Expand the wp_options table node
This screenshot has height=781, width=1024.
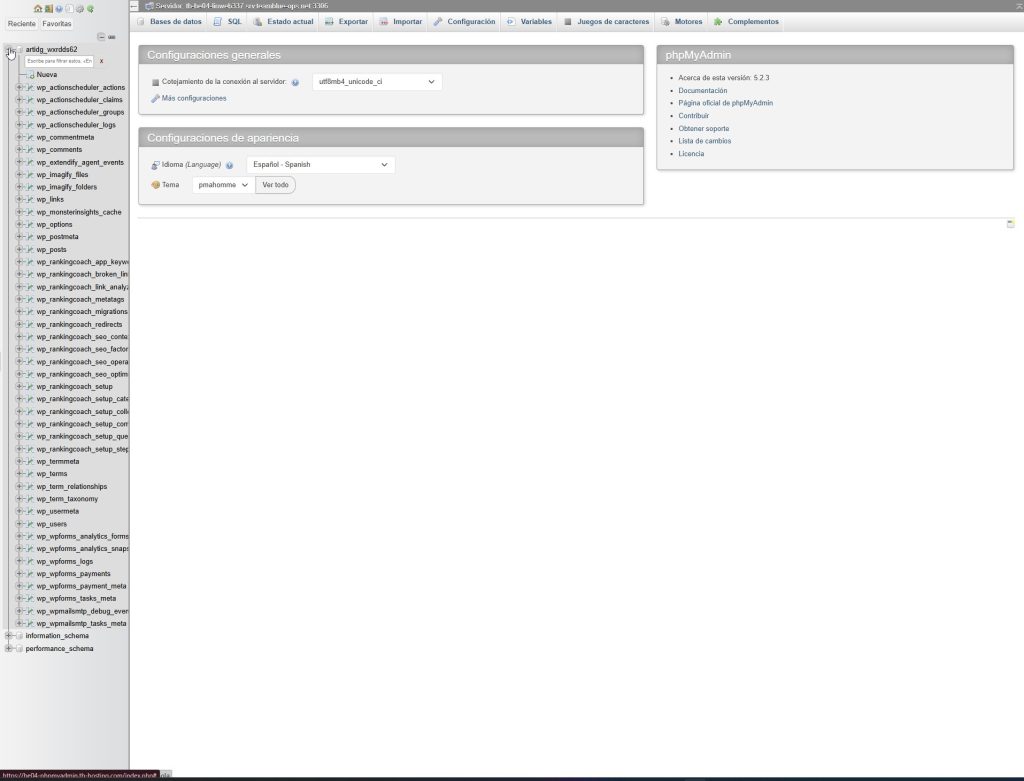tap(19, 224)
